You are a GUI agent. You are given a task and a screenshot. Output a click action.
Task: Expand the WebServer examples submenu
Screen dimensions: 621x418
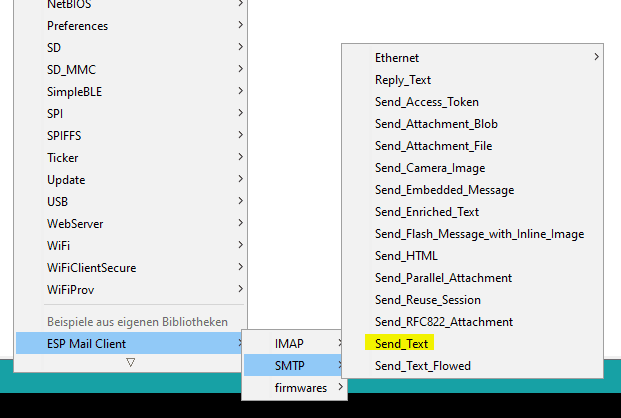(75, 224)
